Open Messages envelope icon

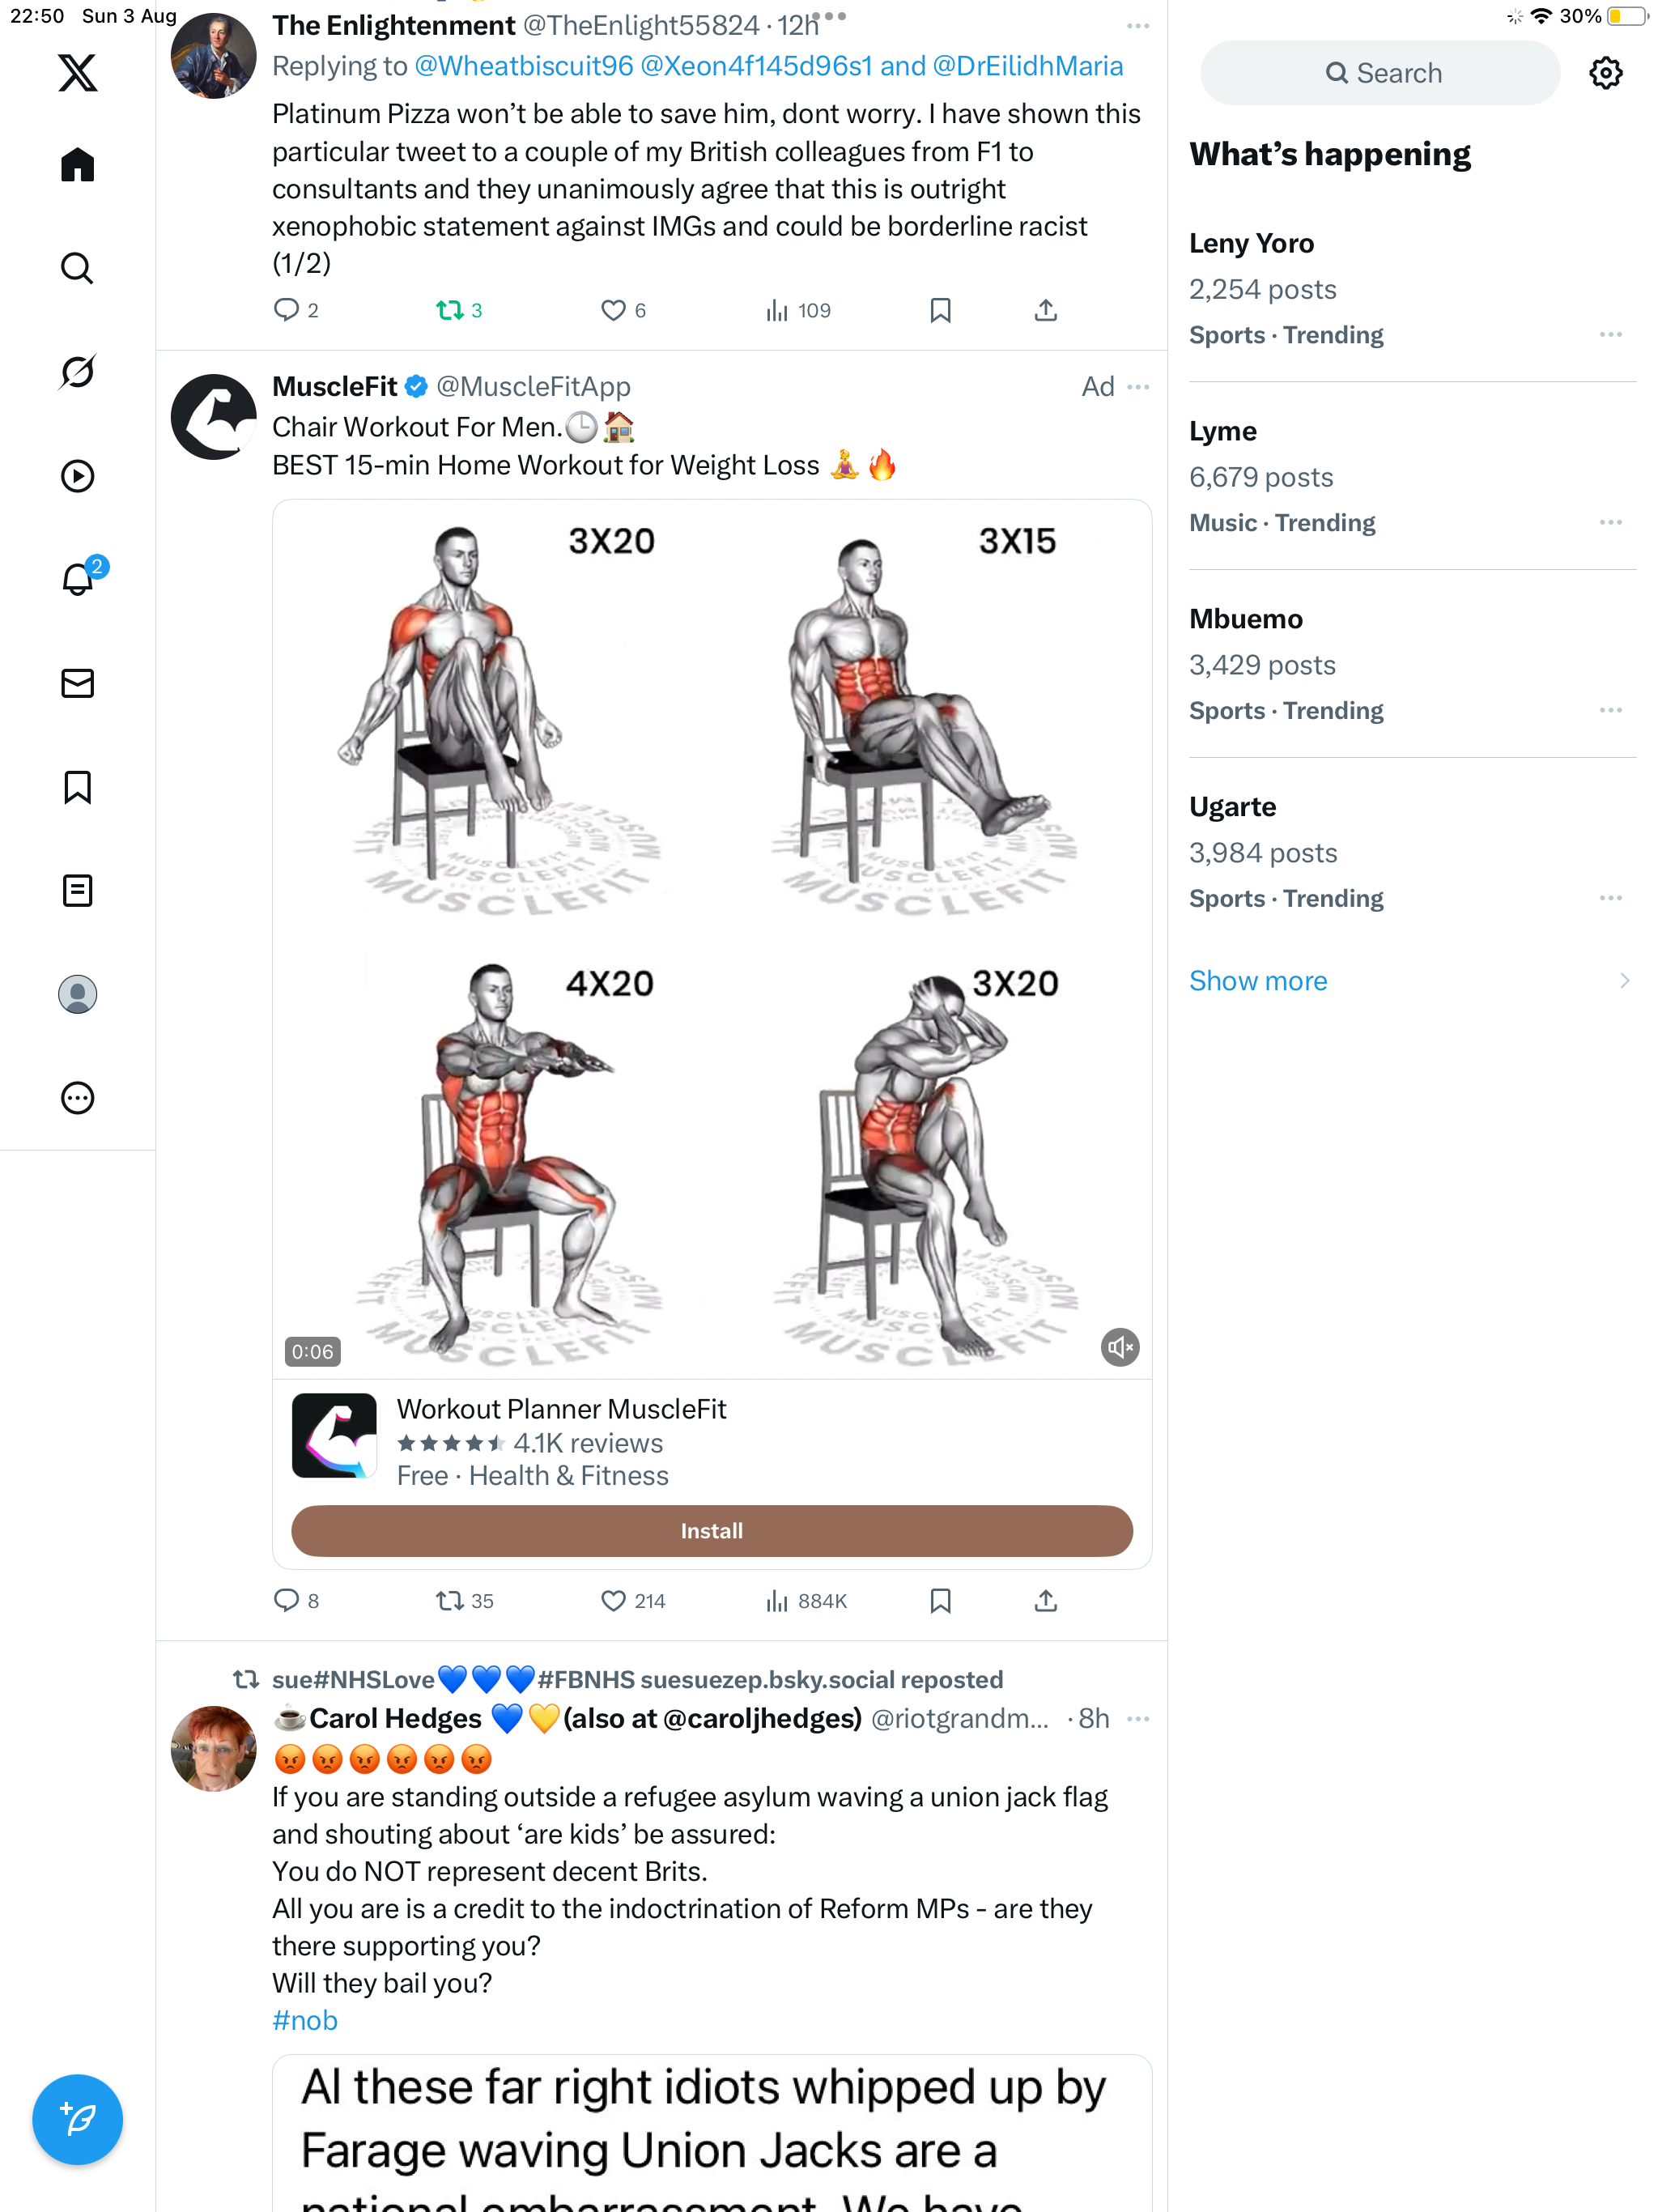(77, 684)
